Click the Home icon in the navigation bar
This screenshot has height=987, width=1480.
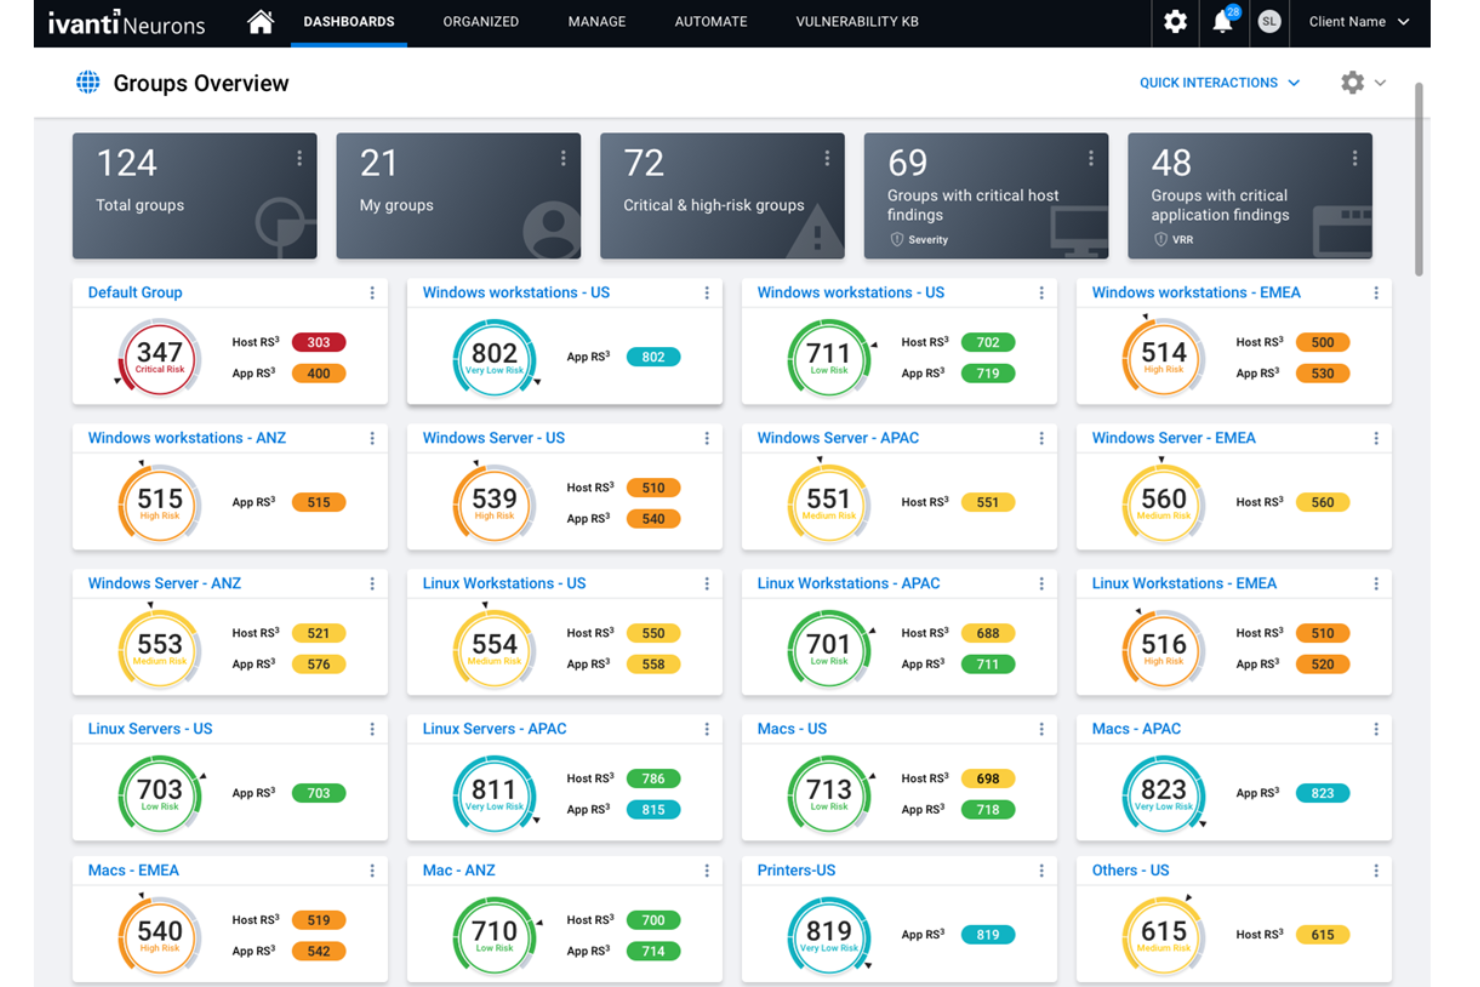point(260,21)
